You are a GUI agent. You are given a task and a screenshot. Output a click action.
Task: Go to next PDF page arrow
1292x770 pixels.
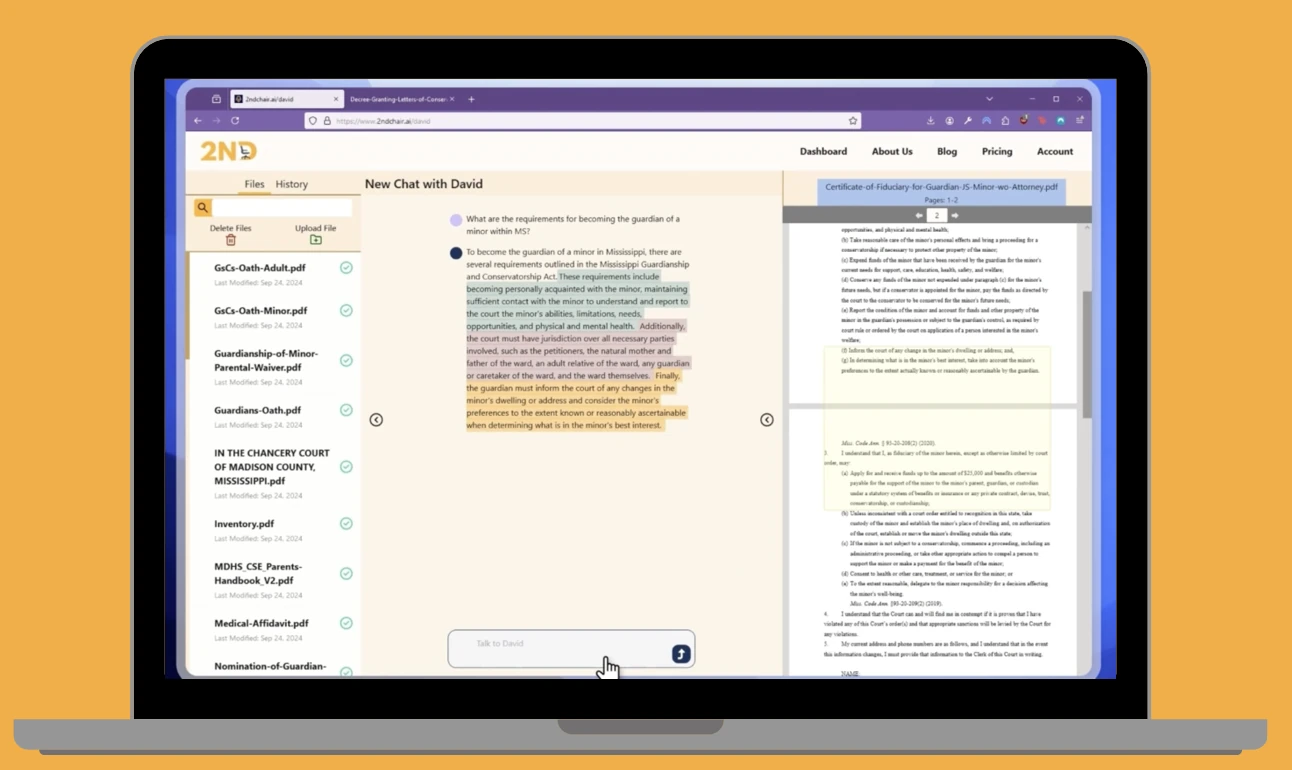954,215
